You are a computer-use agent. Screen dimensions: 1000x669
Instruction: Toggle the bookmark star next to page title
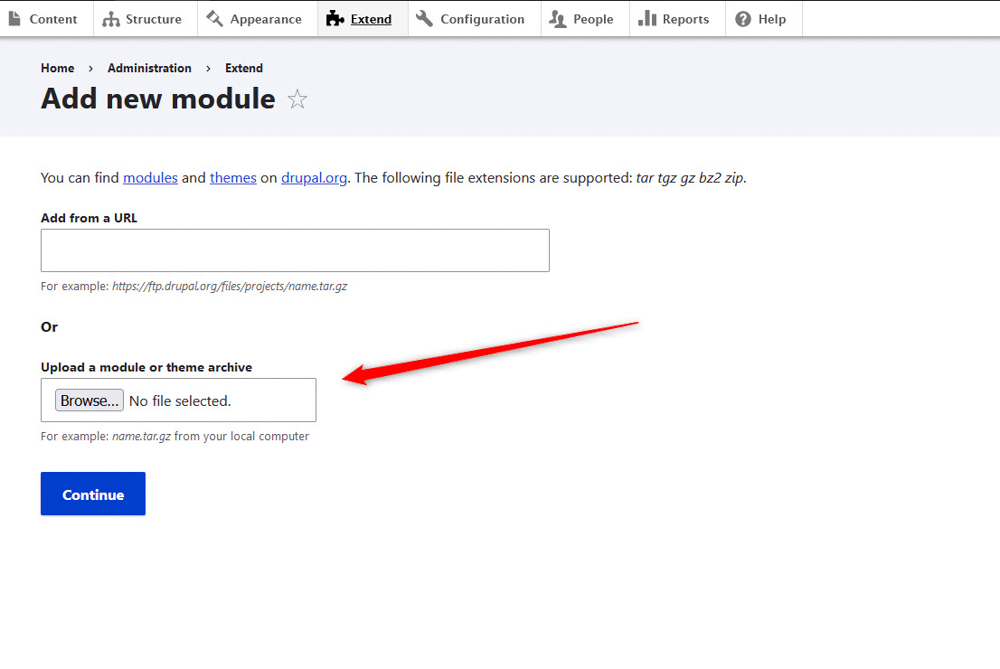297,98
